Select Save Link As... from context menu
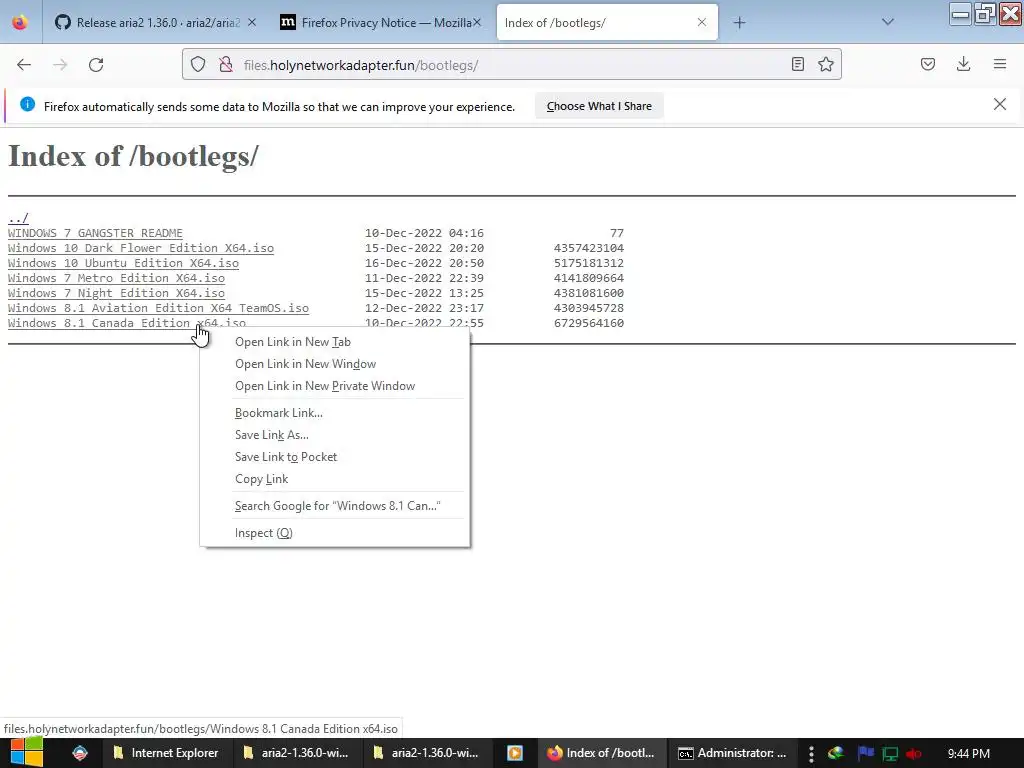Screen dimensions: 1024x768 334,435
